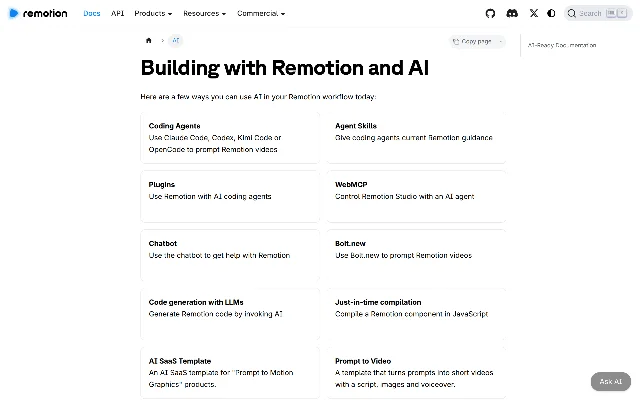640x400 pixels.
Task: Click the Search field
Action: coord(598,13)
